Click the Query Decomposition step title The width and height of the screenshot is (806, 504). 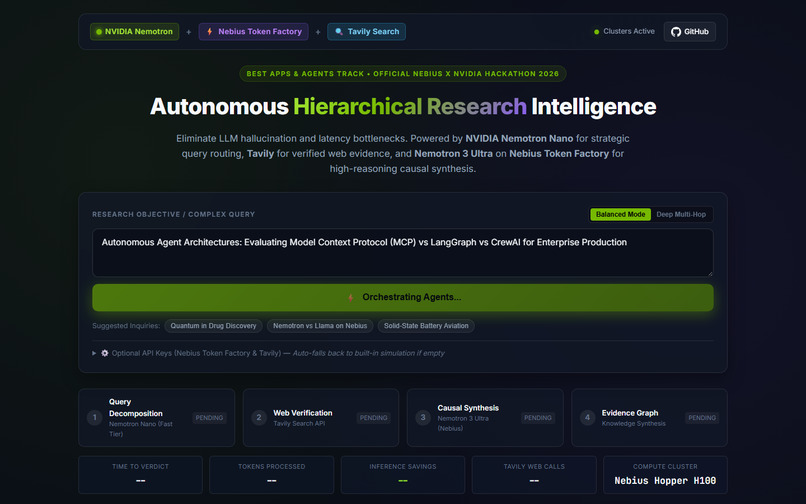[136, 407]
